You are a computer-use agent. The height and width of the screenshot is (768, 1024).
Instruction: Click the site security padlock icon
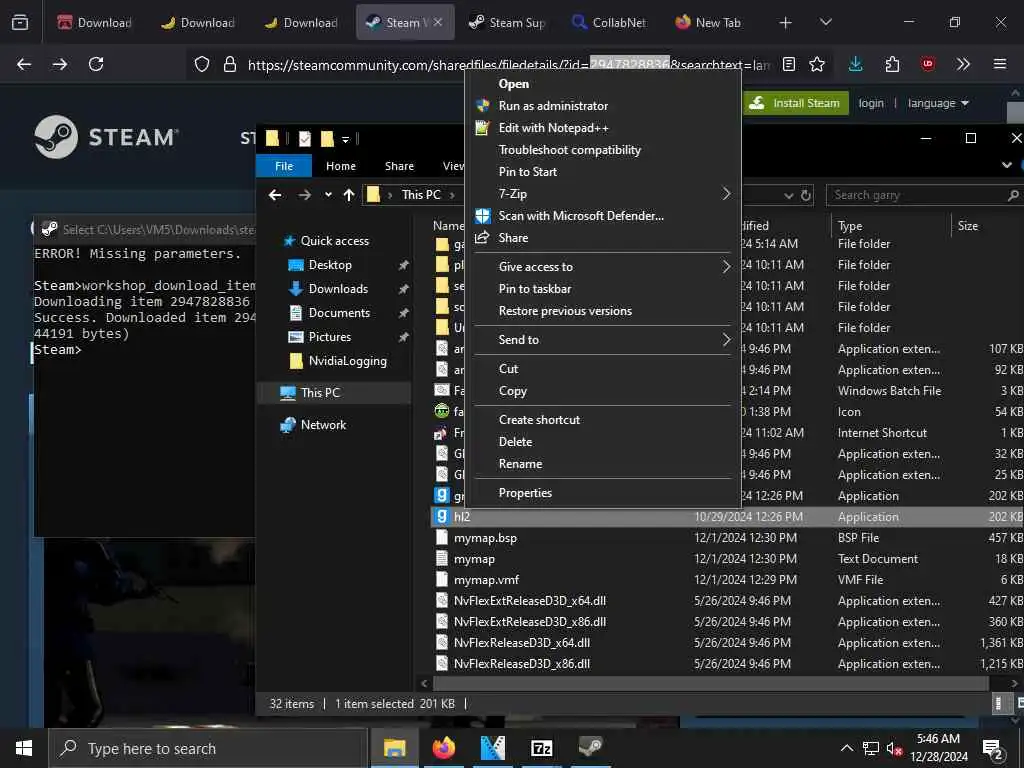(x=229, y=65)
